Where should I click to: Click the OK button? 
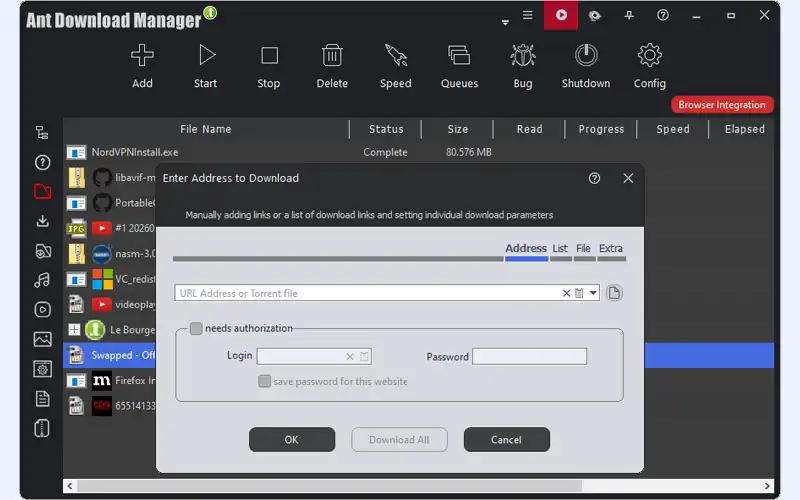coord(292,439)
